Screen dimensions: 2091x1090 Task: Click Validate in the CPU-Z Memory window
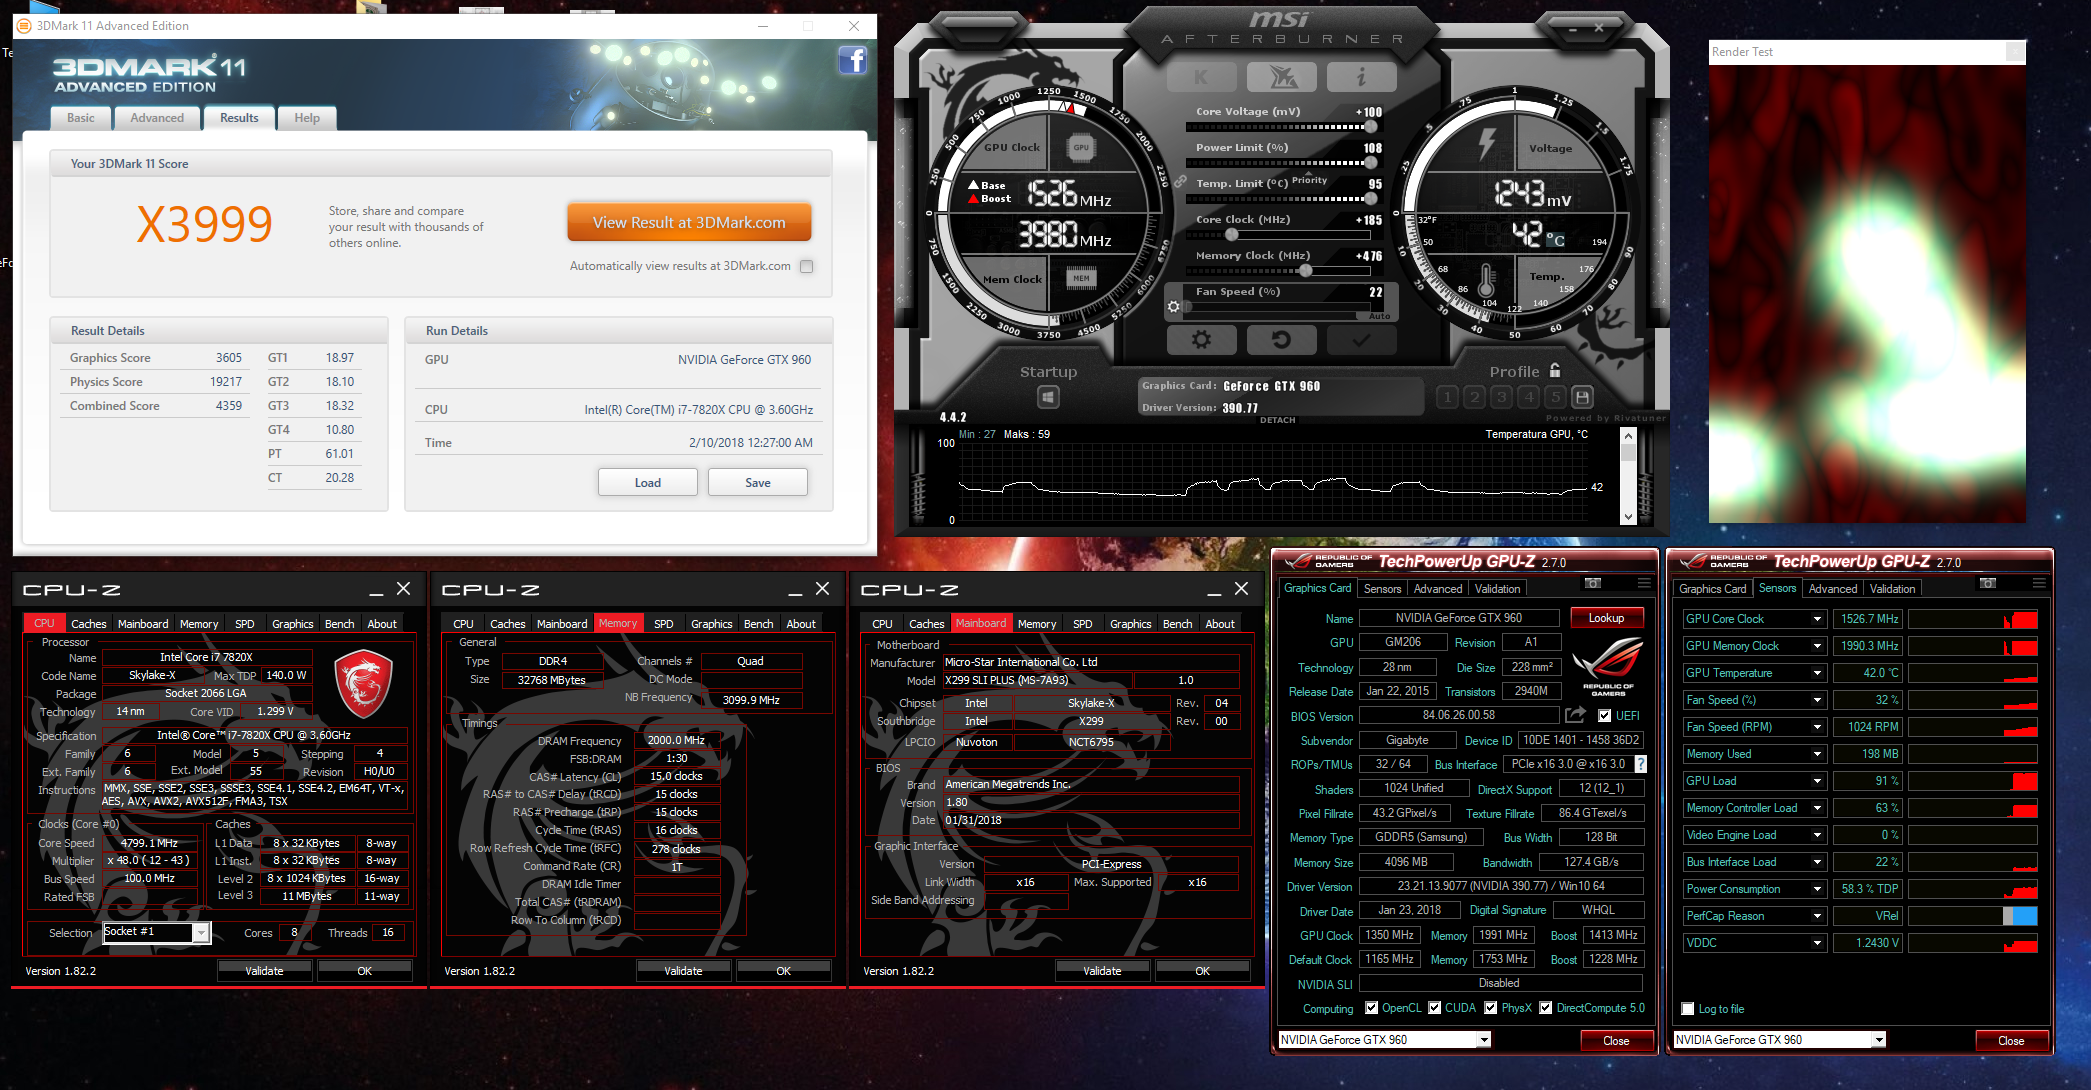point(683,970)
